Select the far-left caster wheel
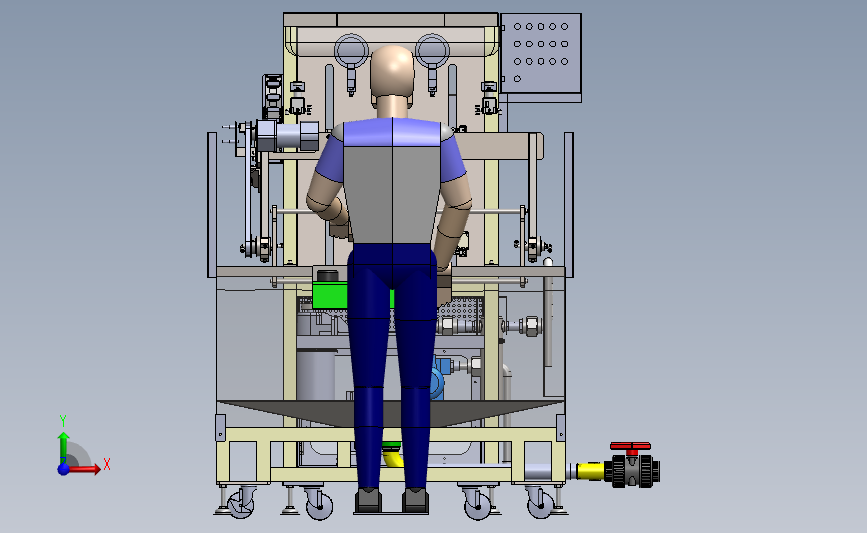The height and width of the screenshot is (533, 867). point(241,502)
